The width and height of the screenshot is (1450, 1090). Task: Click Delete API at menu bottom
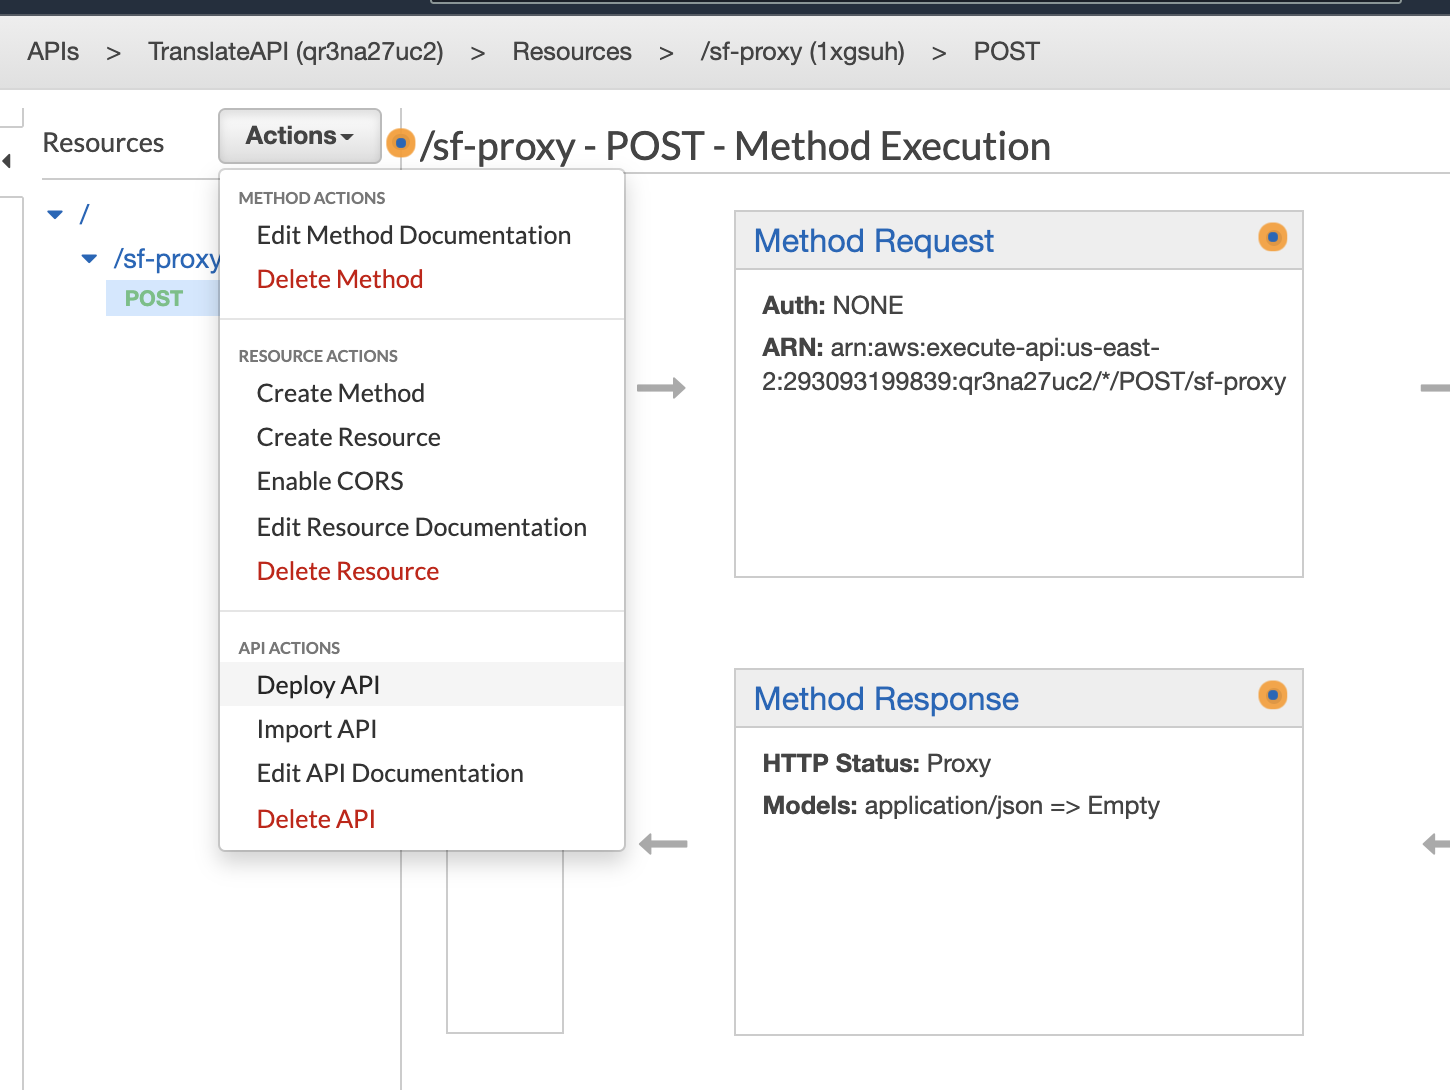click(315, 819)
